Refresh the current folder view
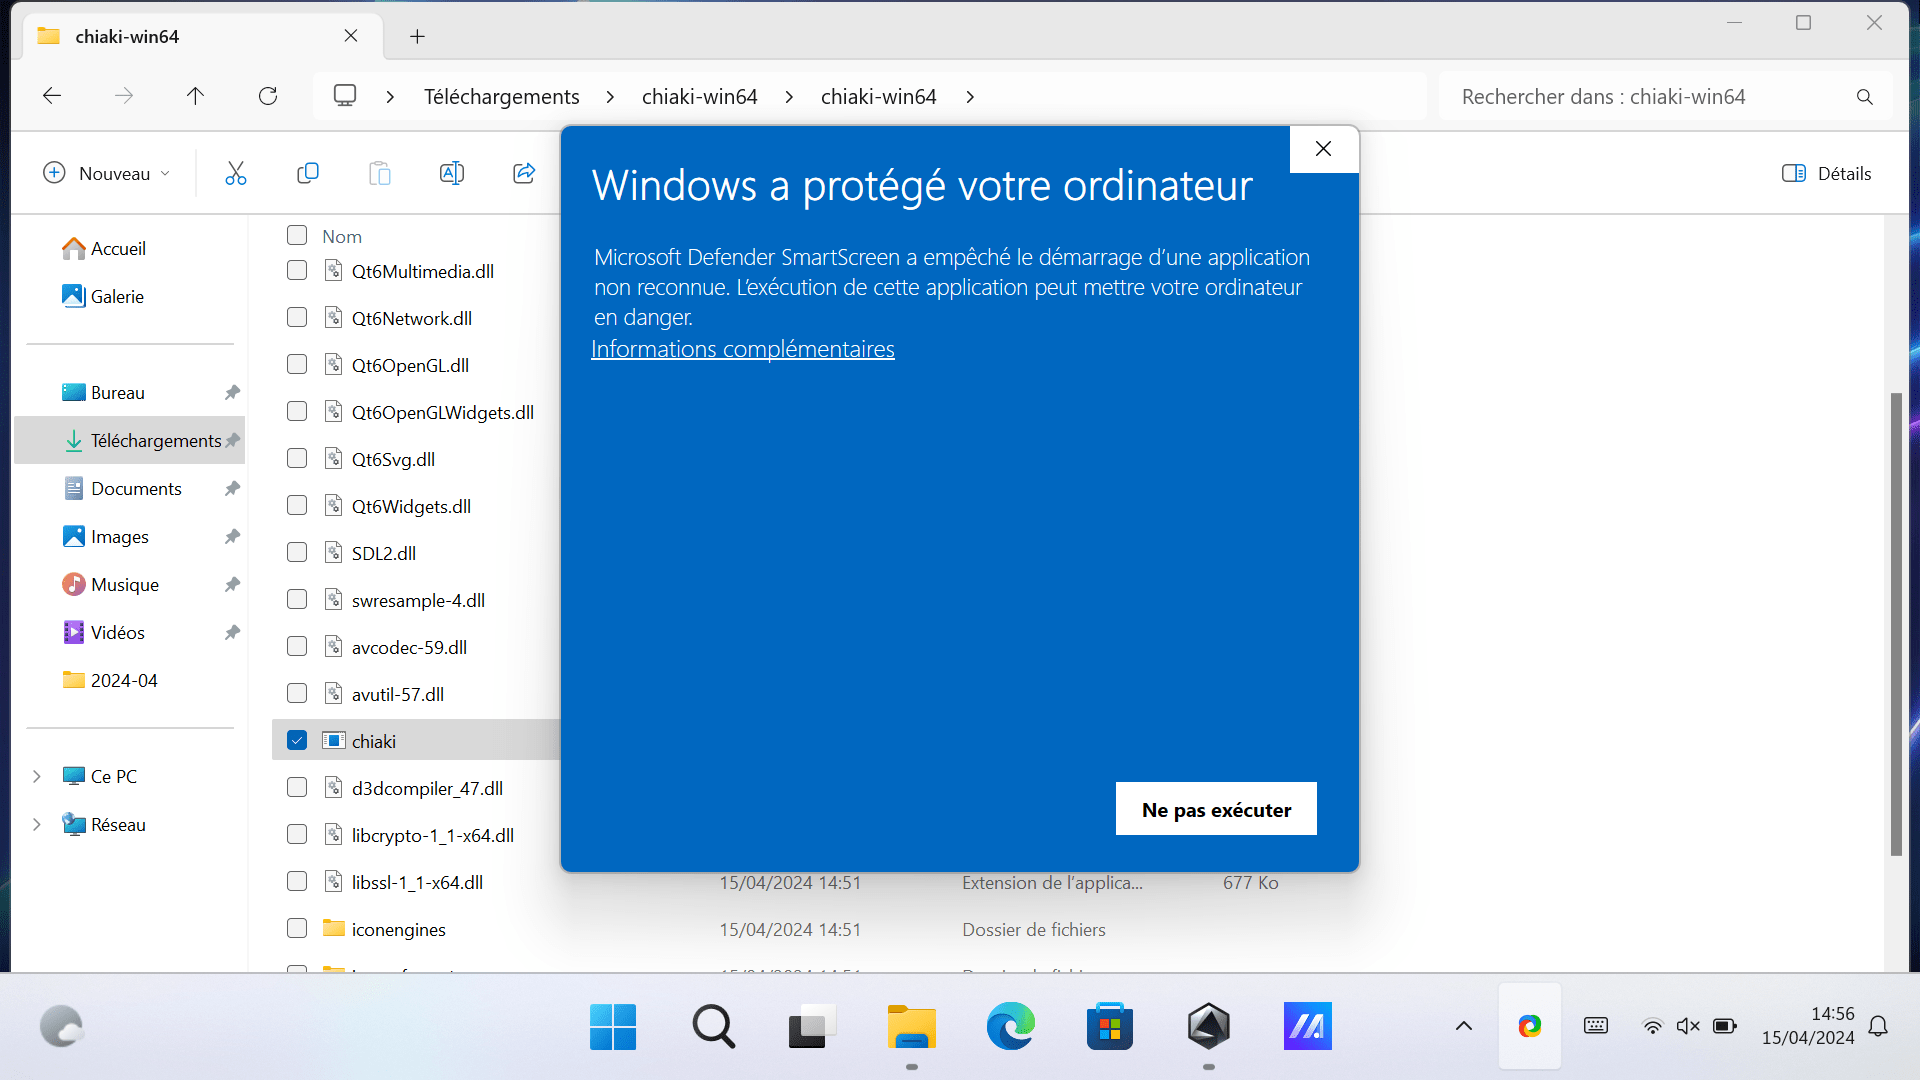The height and width of the screenshot is (1080, 1920). 268,96
